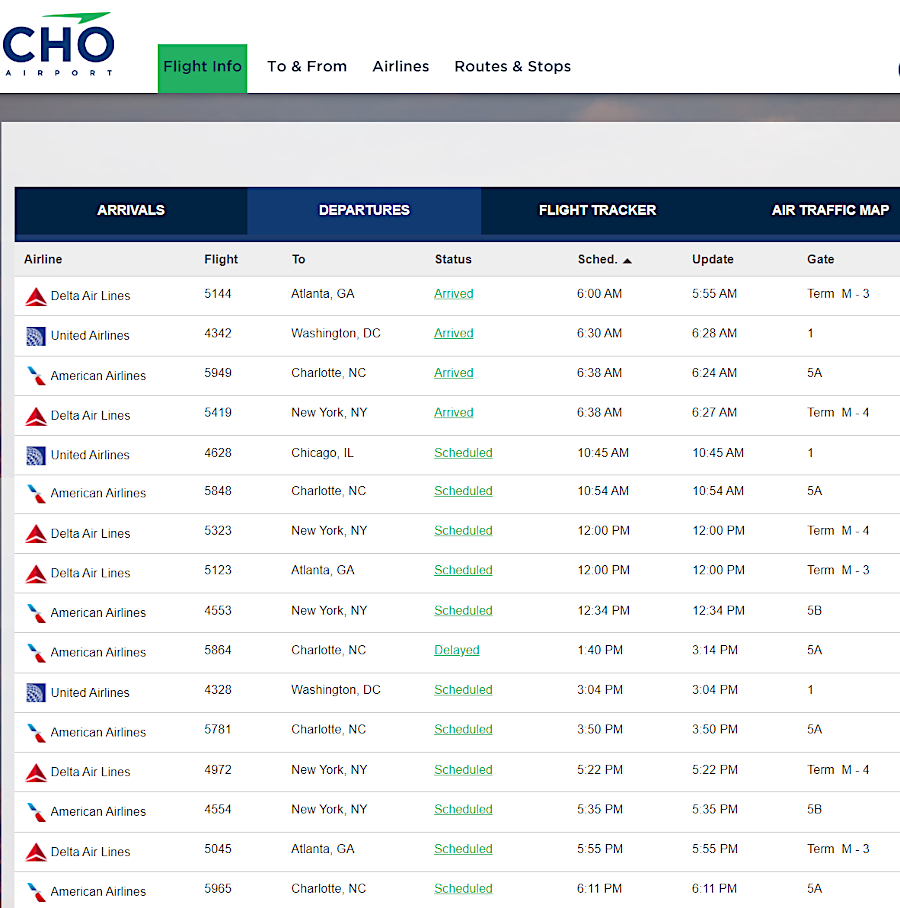Screen dimensions: 900x908
Task: Open the FLIGHT TRACKER tab
Action: coord(598,210)
